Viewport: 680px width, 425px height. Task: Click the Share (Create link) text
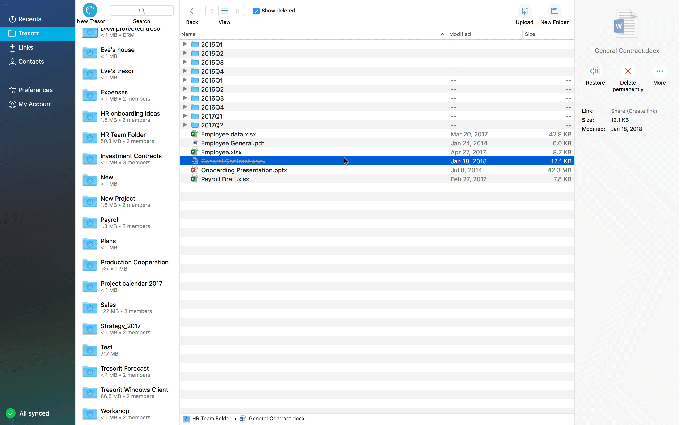(634, 111)
